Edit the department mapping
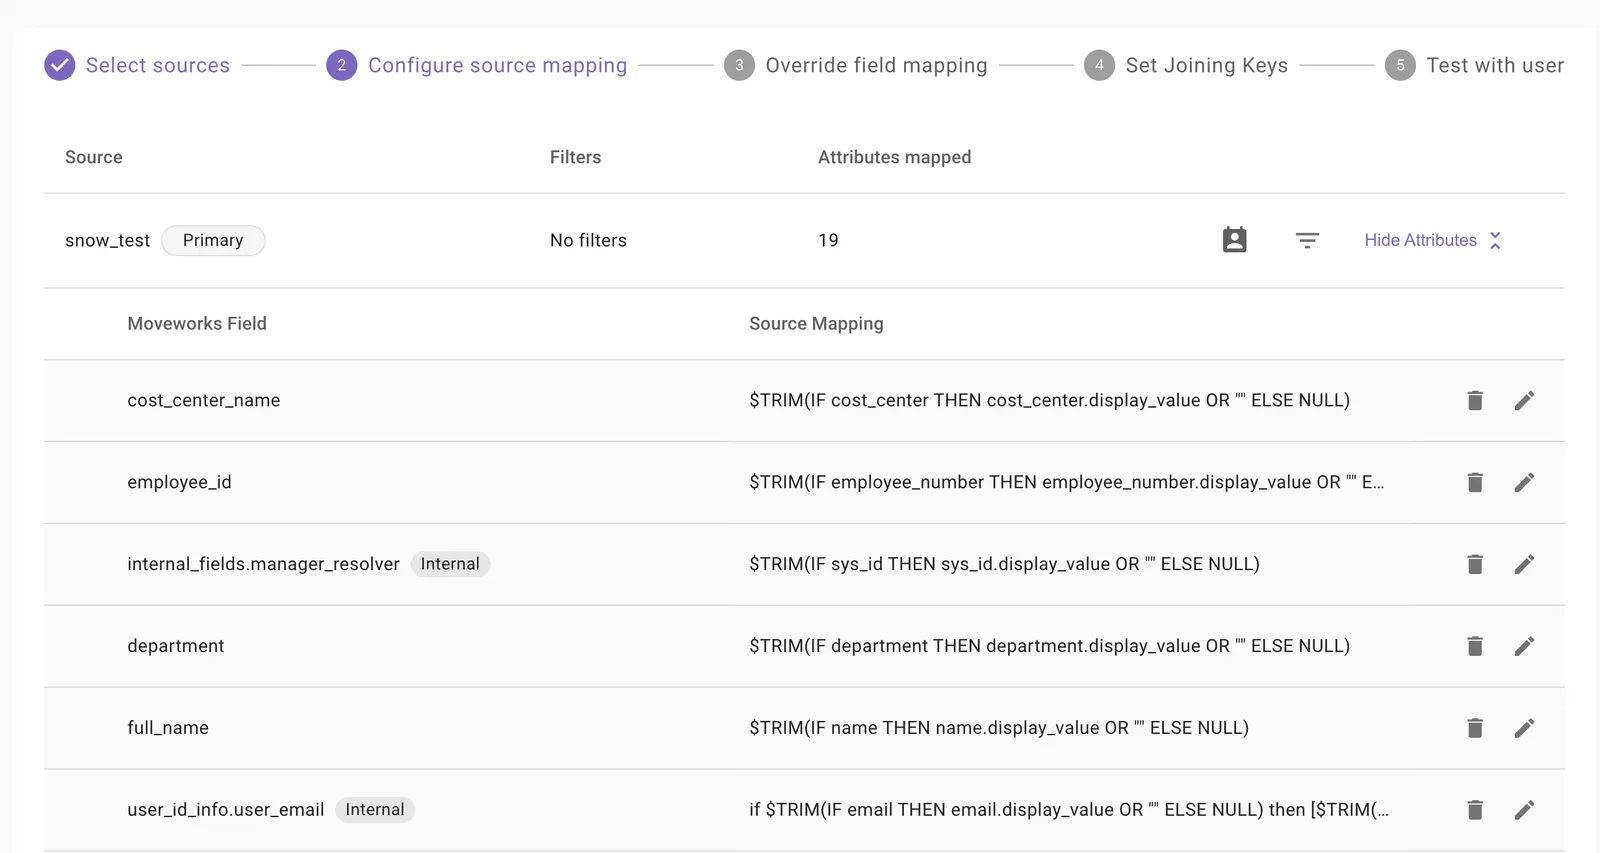The width and height of the screenshot is (1600, 853). coord(1524,646)
